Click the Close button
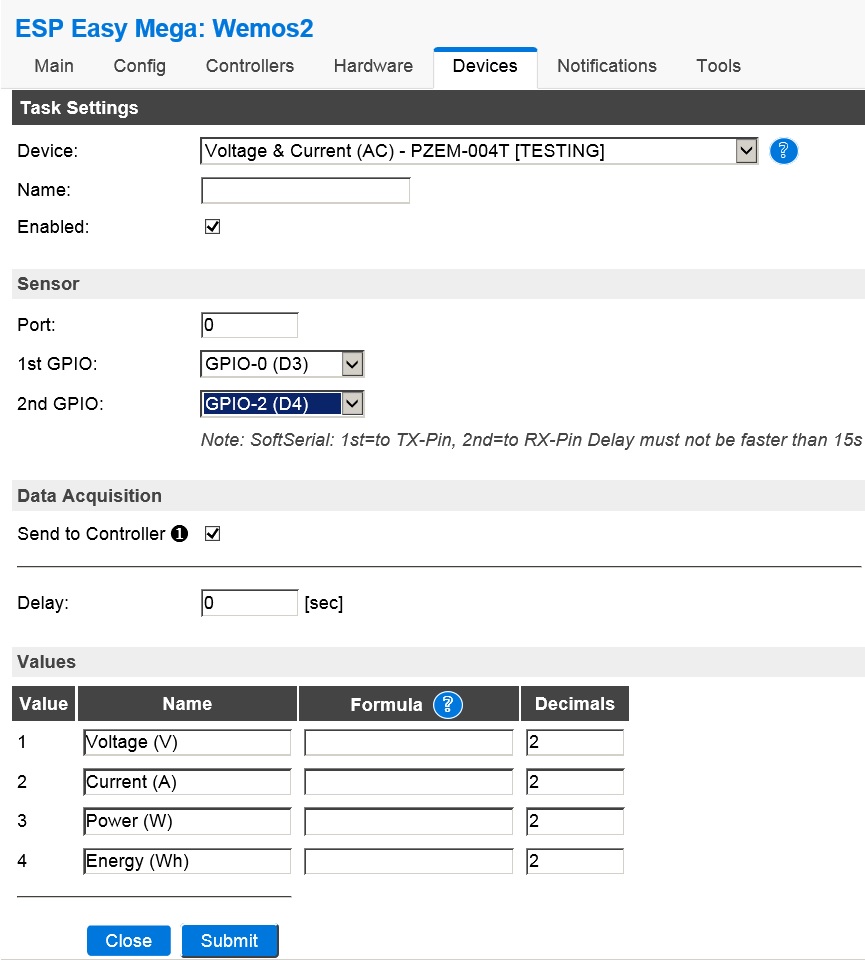This screenshot has height=960, width=865. click(129, 941)
